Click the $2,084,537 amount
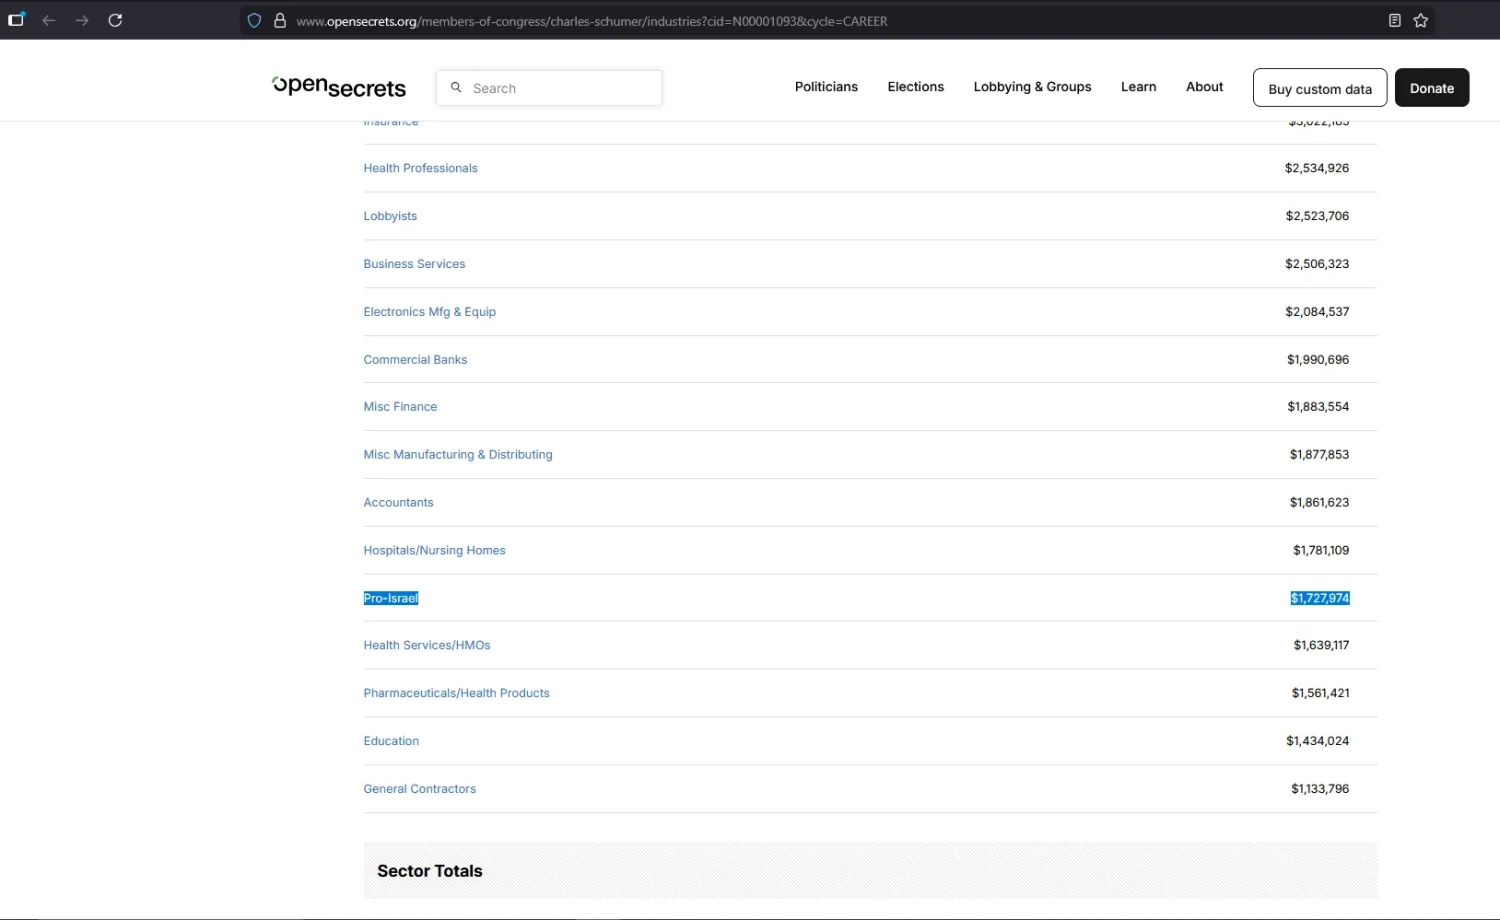 (1317, 312)
